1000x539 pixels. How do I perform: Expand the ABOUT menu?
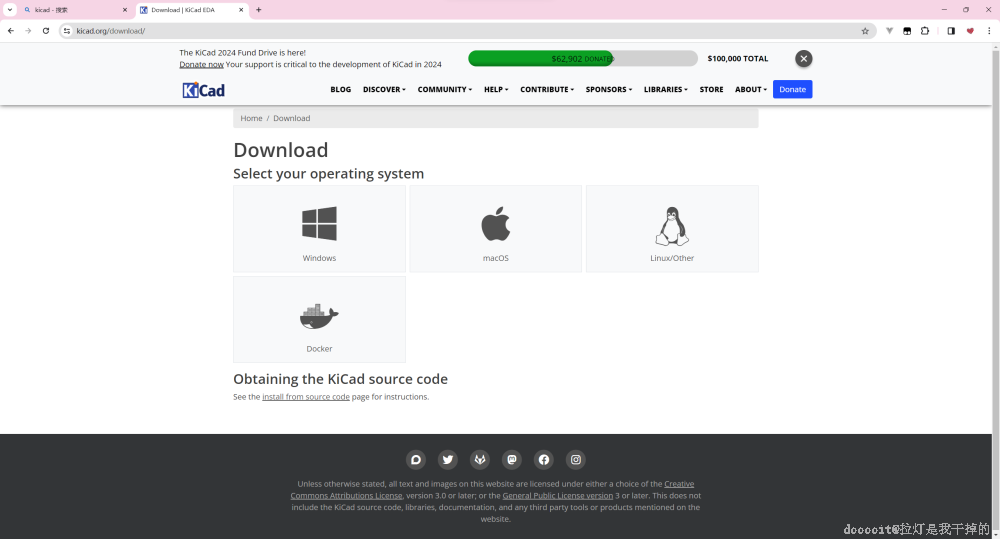(x=751, y=89)
